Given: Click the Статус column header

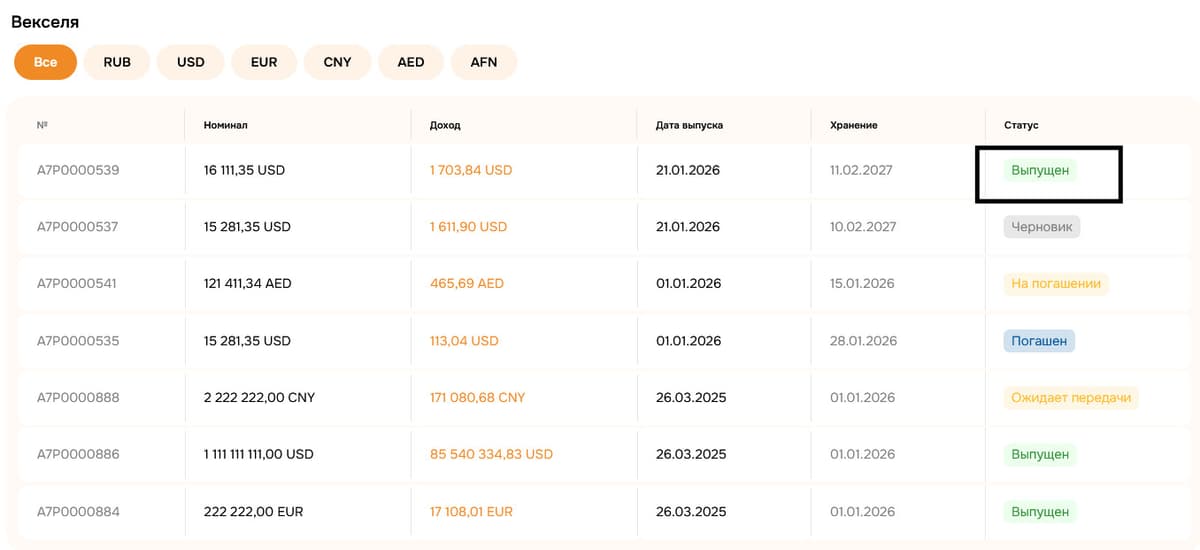Looking at the screenshot, I should point(1021,125).
